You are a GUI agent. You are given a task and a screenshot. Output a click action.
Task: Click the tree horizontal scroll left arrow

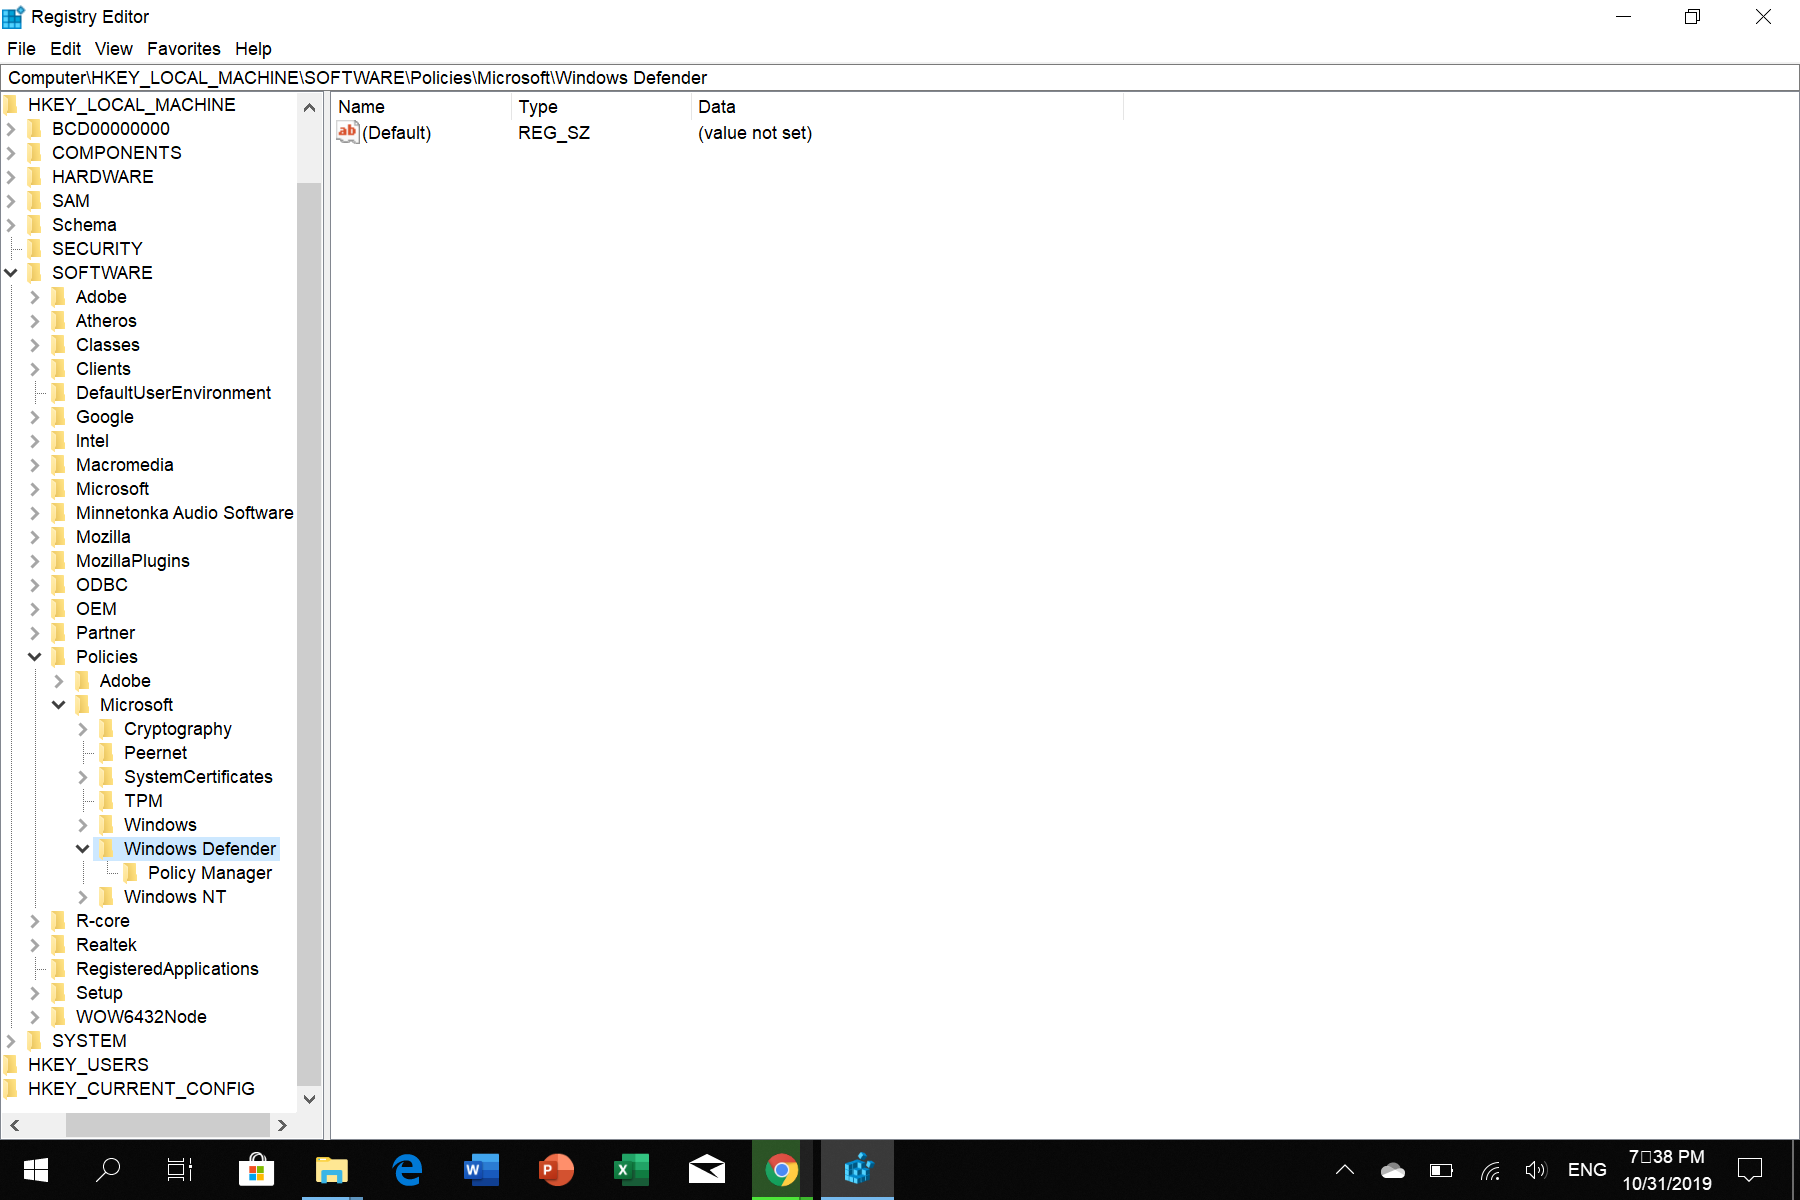tap(15, 1125)
